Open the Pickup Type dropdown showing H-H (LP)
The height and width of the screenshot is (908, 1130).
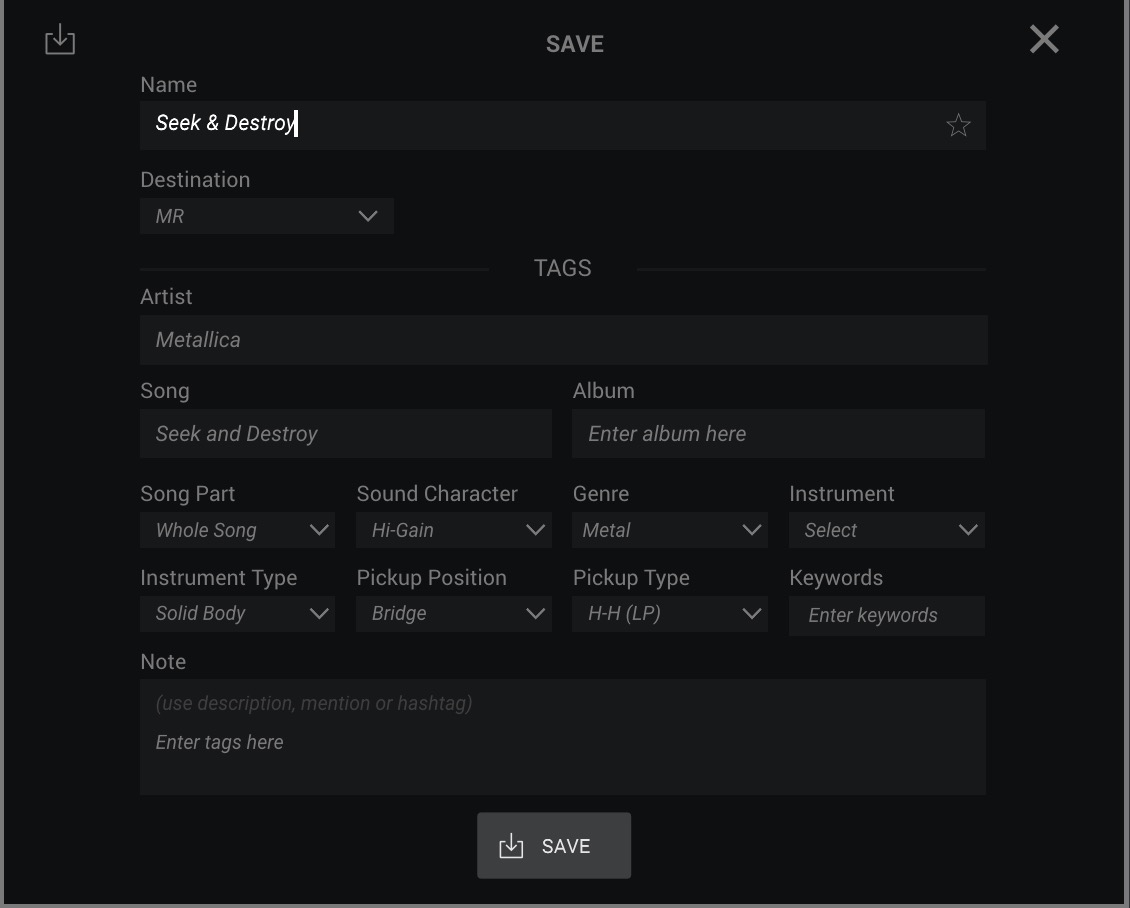[x=670, y=614]
